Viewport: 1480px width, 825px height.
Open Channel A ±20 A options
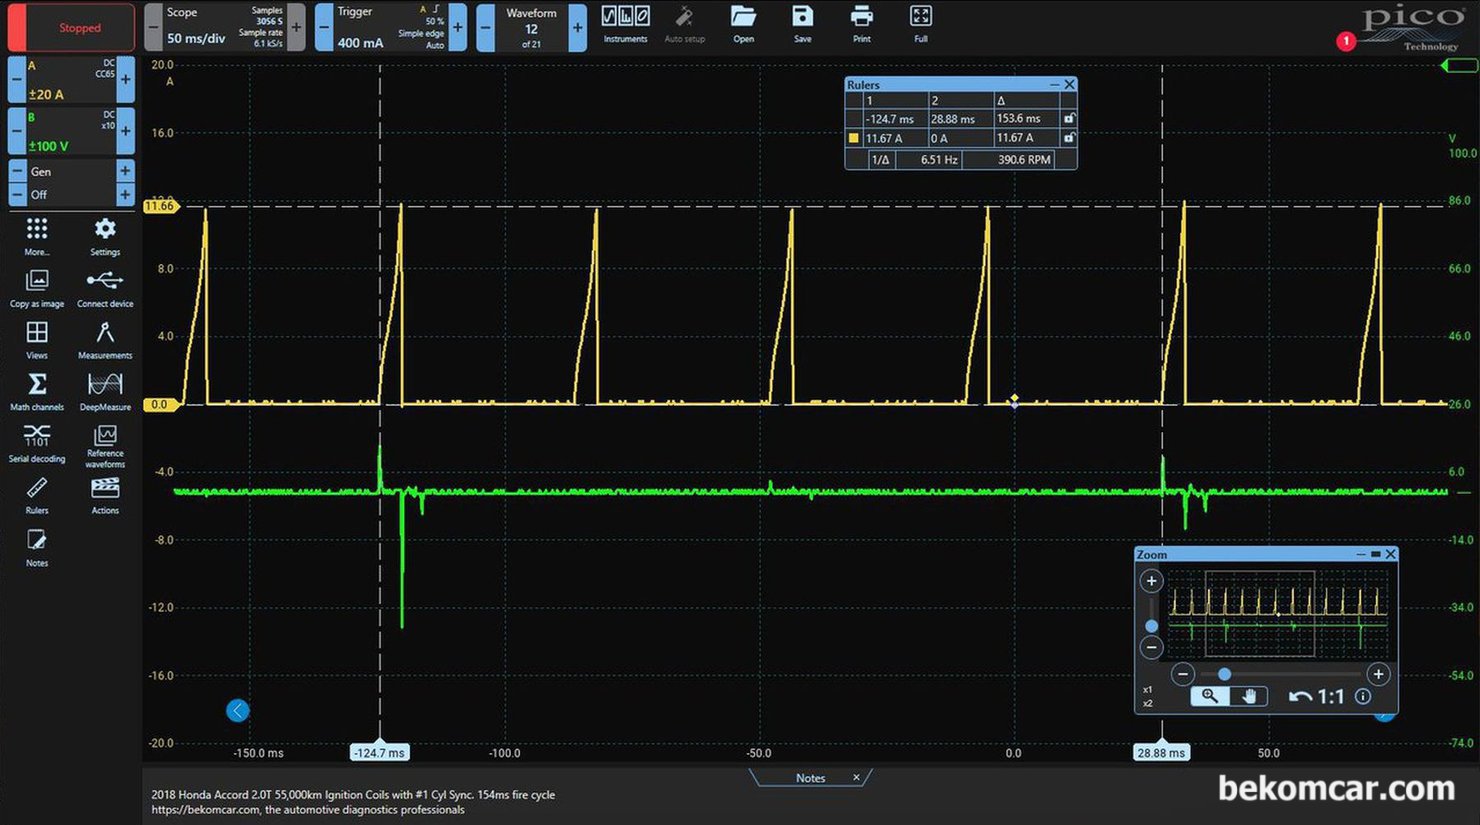tap(71, 80)
